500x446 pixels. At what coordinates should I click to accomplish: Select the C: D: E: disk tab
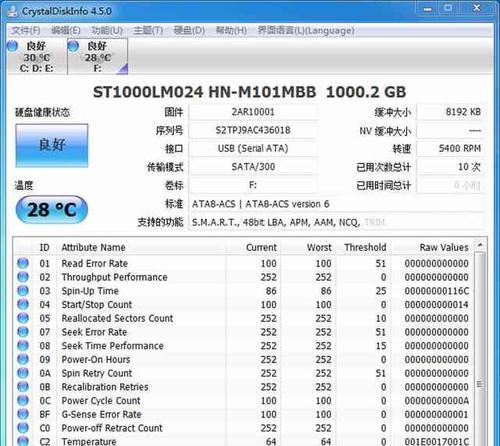pyautogui.click(x=36, y=57)
